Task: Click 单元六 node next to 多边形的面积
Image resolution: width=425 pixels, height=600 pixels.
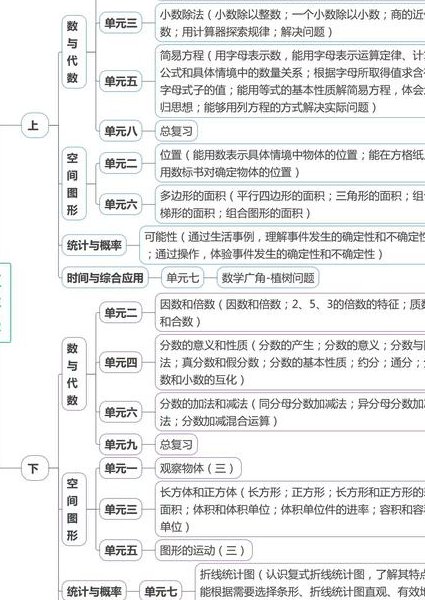Action: pos(120,204)
